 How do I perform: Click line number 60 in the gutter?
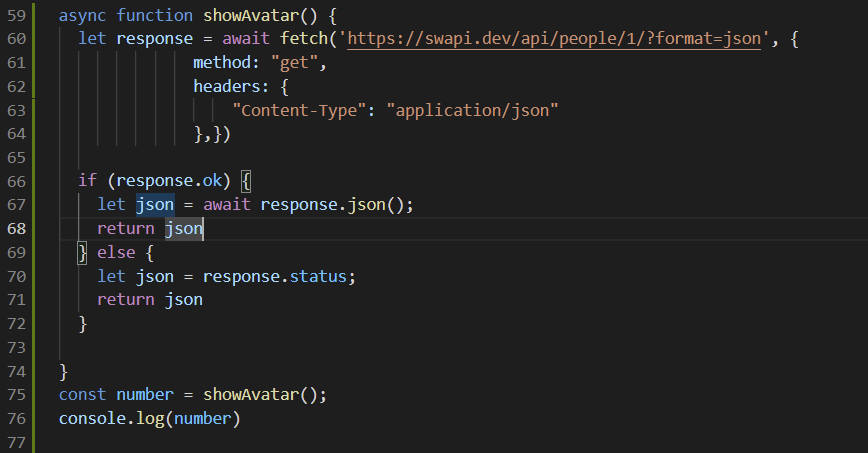tap(17, 39)
